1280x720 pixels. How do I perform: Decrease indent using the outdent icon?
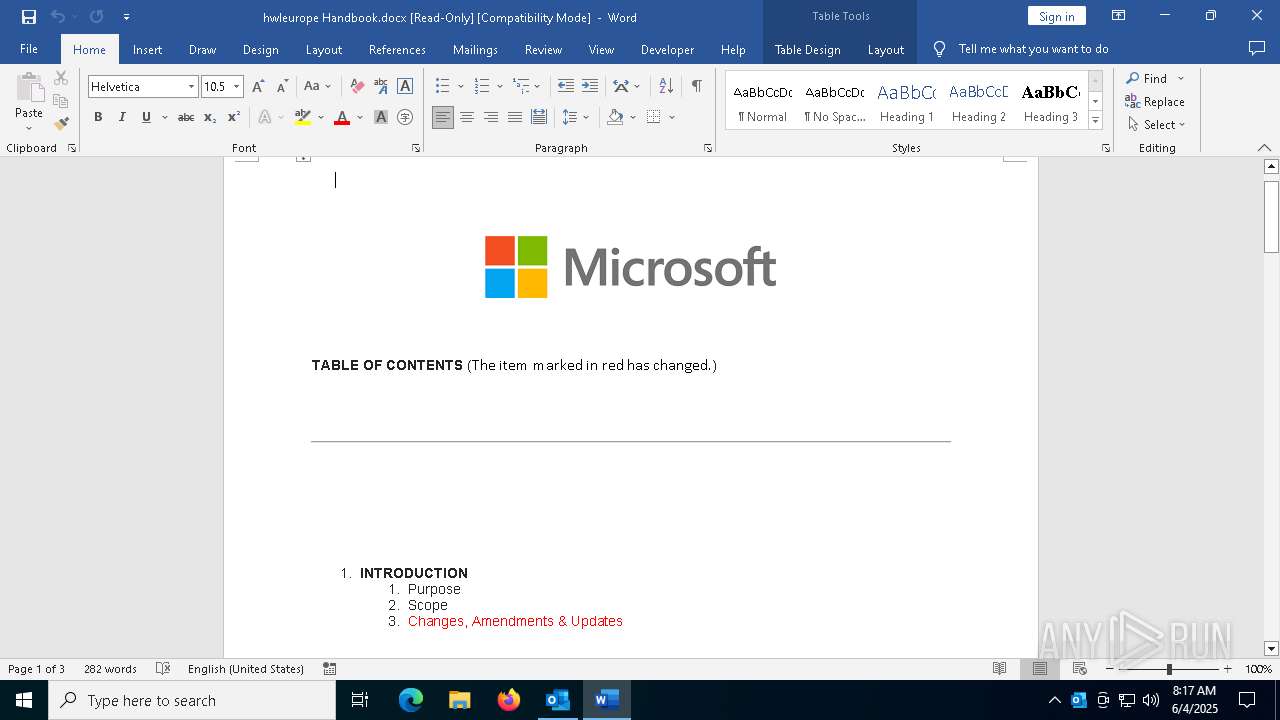point(566,86)
